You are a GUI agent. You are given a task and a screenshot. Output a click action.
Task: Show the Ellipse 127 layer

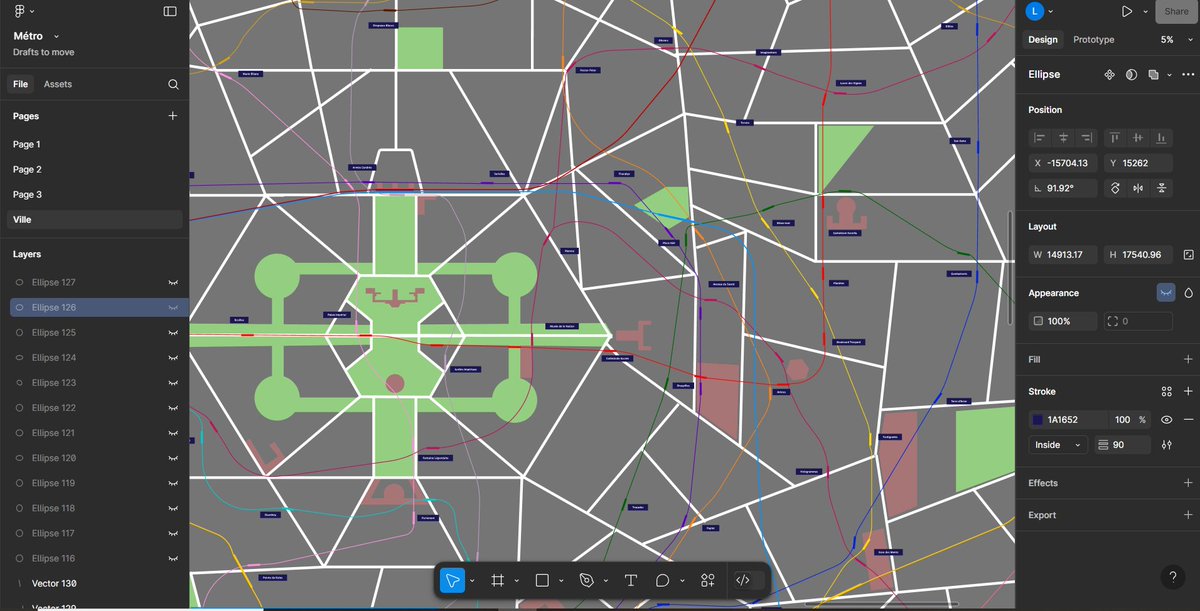click(172, 283)
